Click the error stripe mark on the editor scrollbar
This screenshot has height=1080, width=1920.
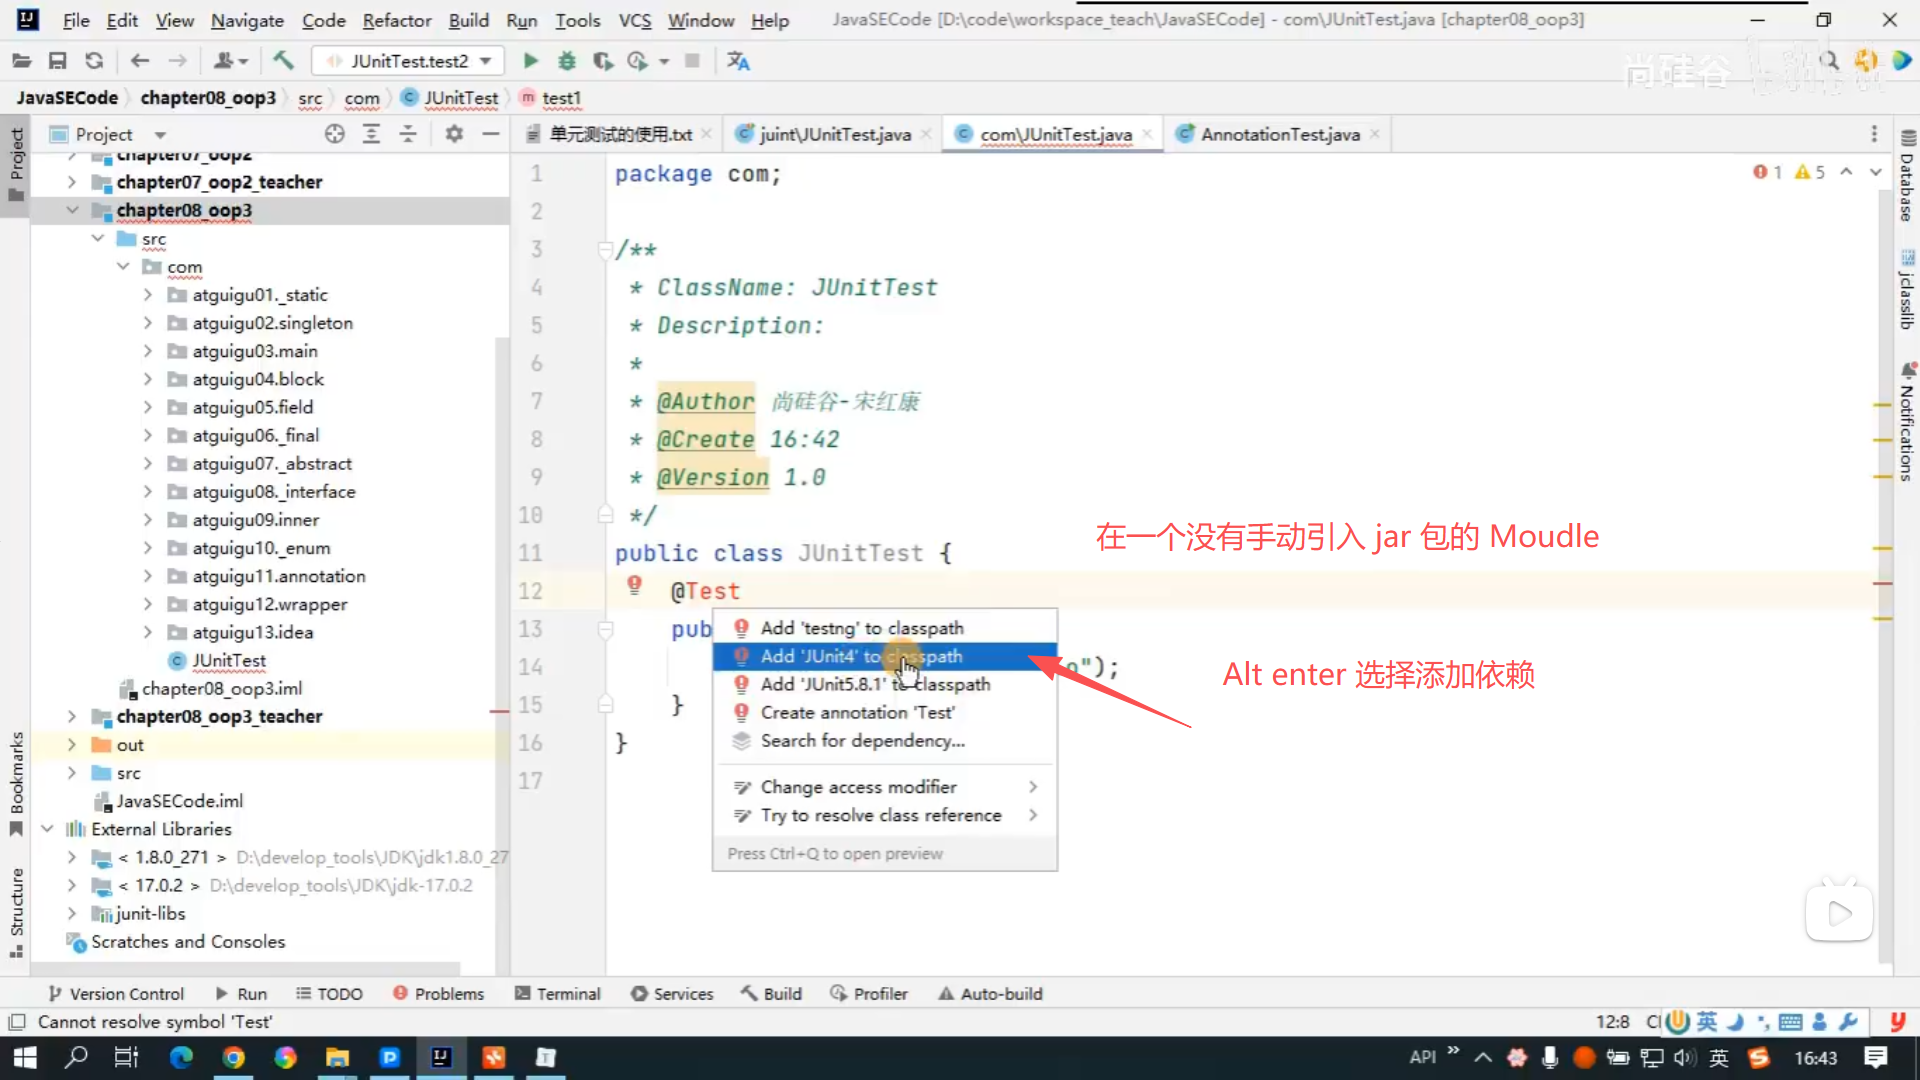coord(1883,583)
